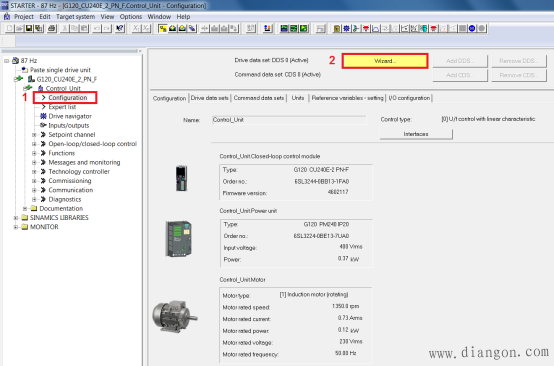This screenshot has width=554, height=366.
Task: Click the first green monitor toolbar icon
Action: [x=284, y=28]
